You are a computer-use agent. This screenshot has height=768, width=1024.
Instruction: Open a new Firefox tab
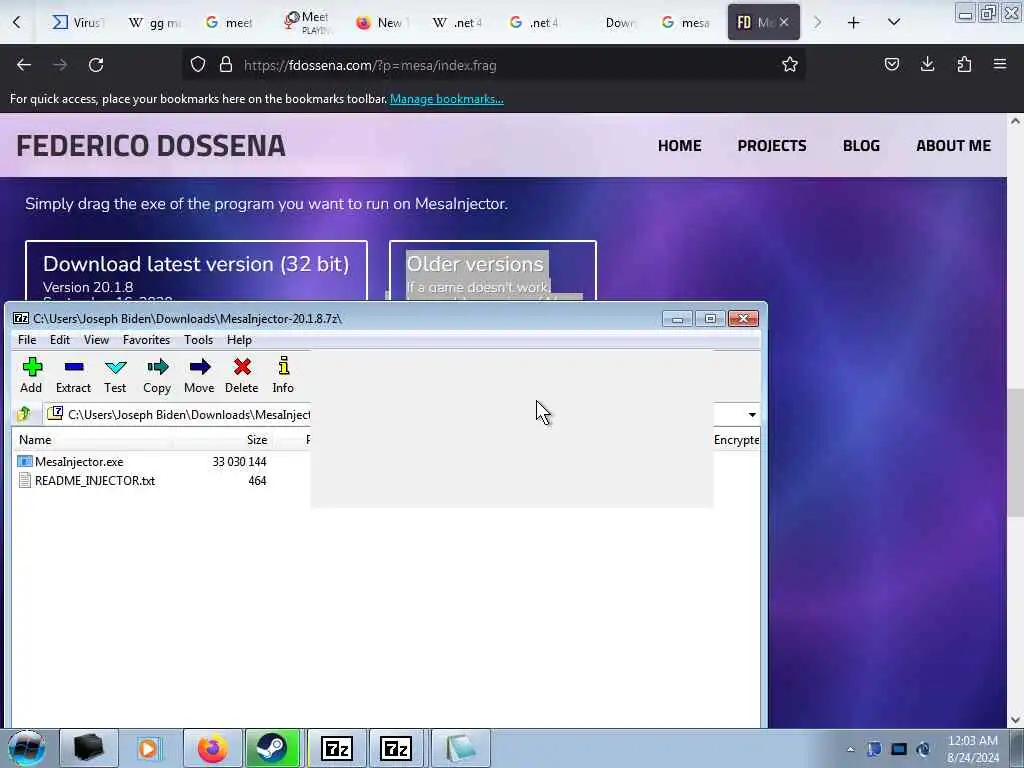coord(854,23)
